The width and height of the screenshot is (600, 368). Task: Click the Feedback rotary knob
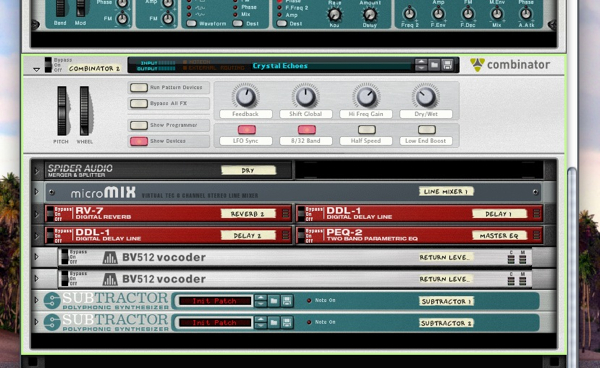[245, 96]
